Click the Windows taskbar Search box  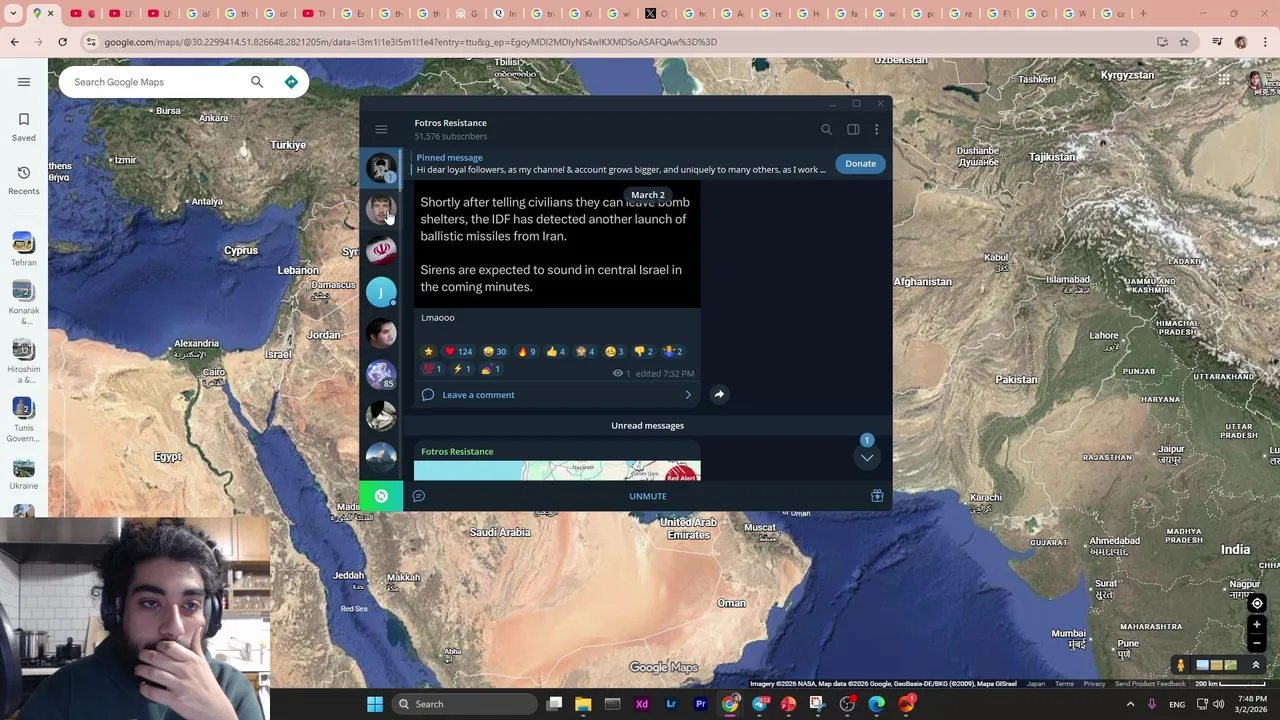pos(465,704)
